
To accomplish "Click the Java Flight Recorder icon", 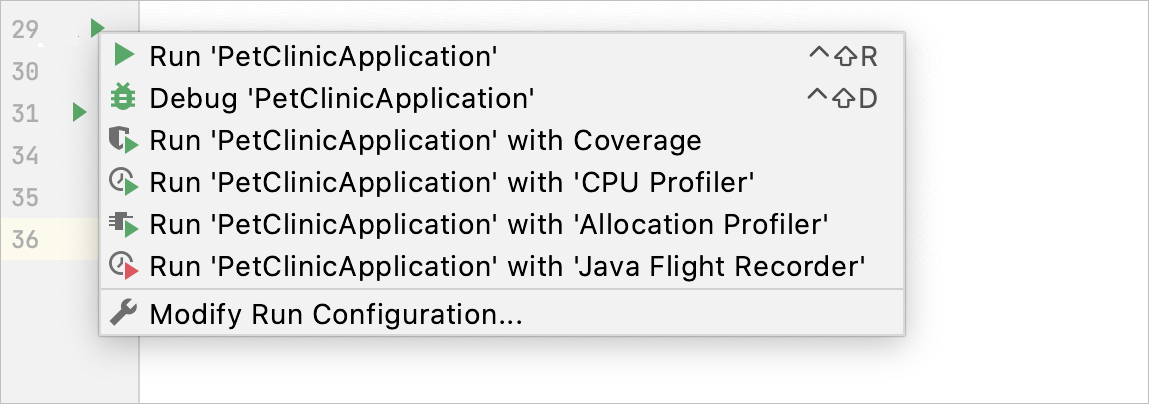I will click(124, 266).
